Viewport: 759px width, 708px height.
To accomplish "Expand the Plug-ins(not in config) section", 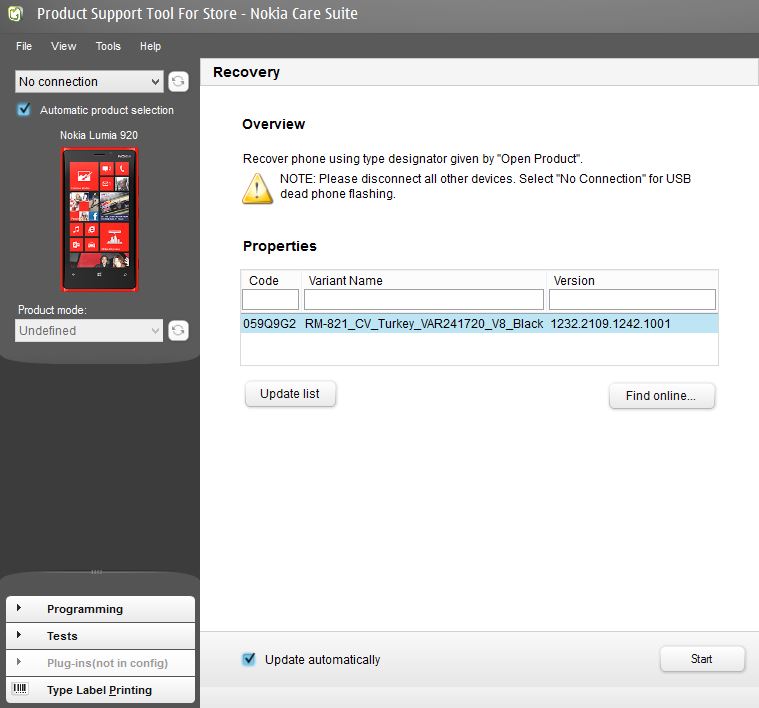I will (100, 663).
